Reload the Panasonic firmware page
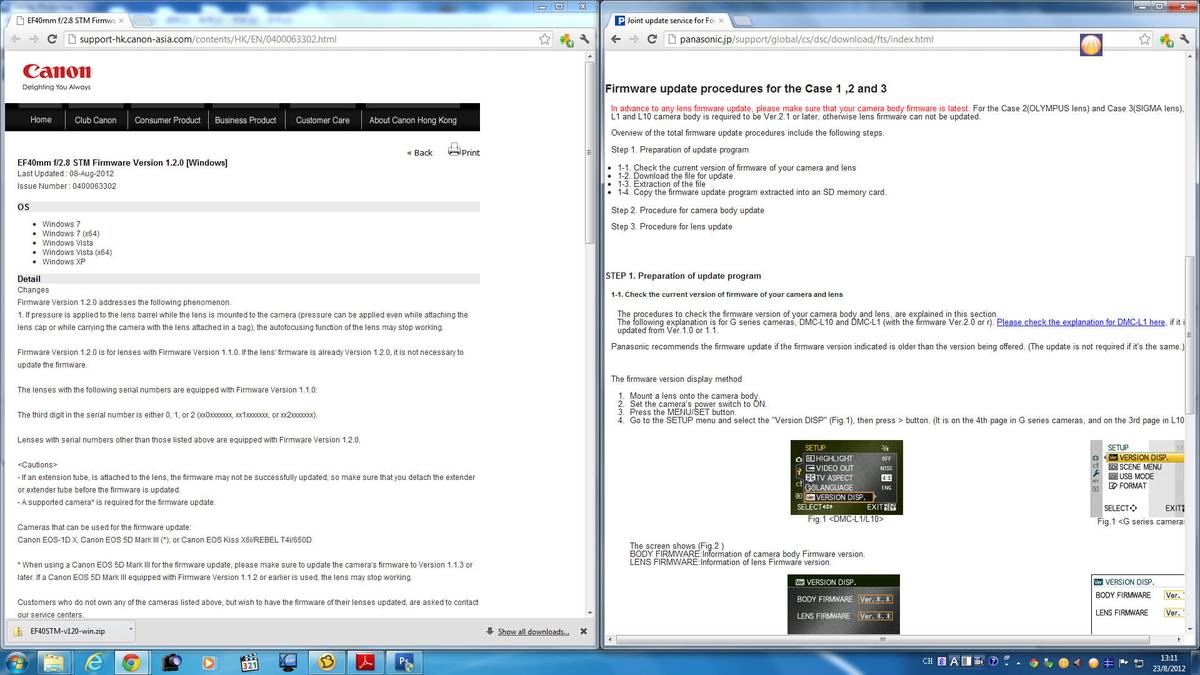This screenshot has height=675, width=1200. pyautogui.click(x=652, y=39)
